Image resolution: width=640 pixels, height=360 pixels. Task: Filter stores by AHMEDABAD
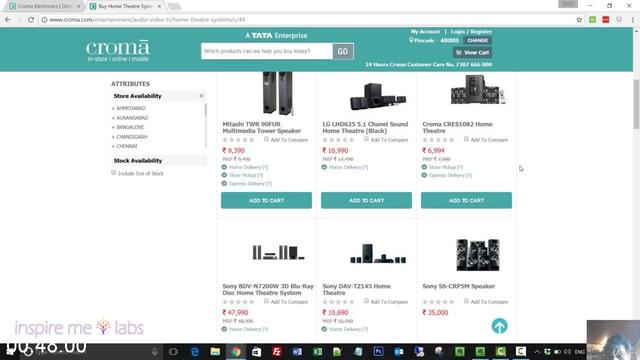coord(131,108)
